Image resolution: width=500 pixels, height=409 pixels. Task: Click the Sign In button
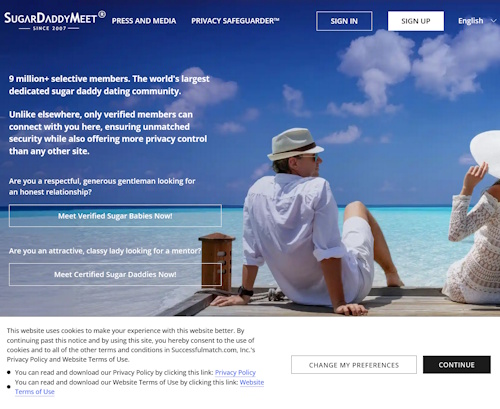click(x=344, y=21)
